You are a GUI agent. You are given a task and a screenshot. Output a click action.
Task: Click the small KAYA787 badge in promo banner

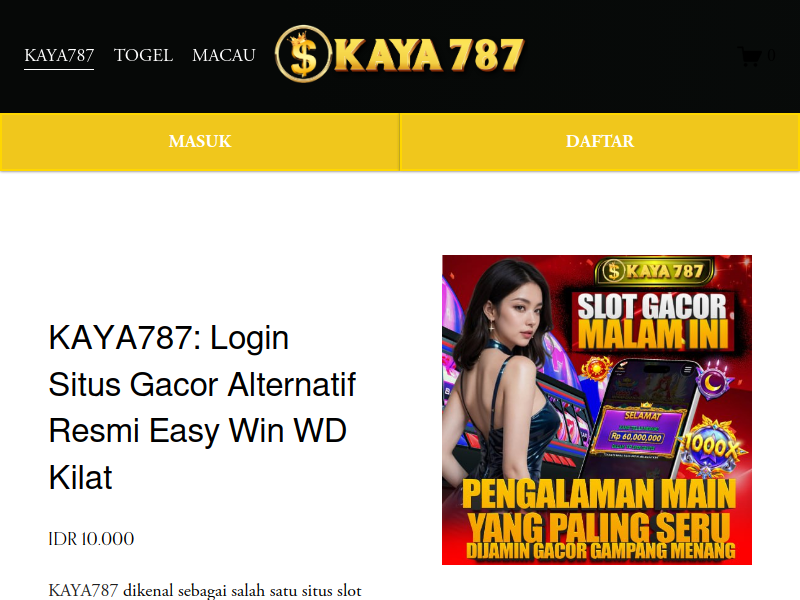coord(654,271)
